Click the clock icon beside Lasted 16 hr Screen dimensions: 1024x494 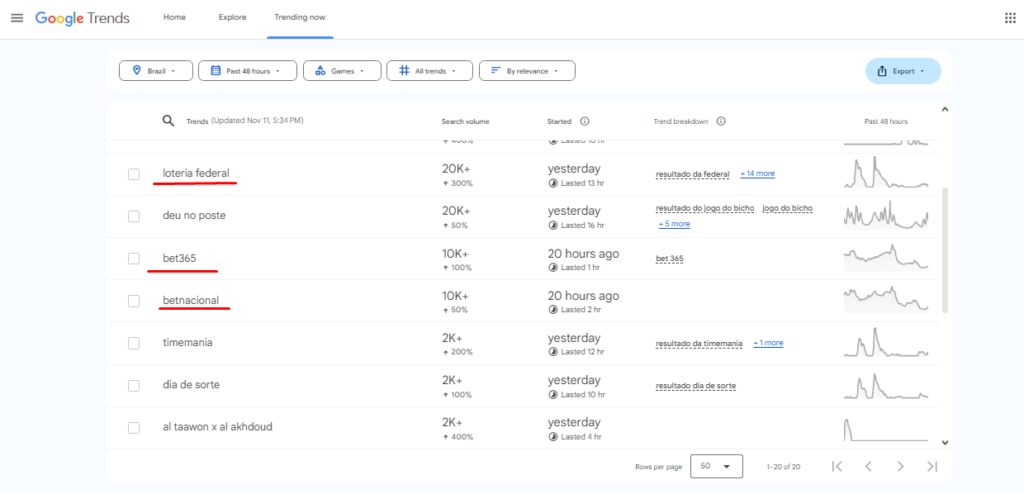pyautogui.click(x=553, y=225)
